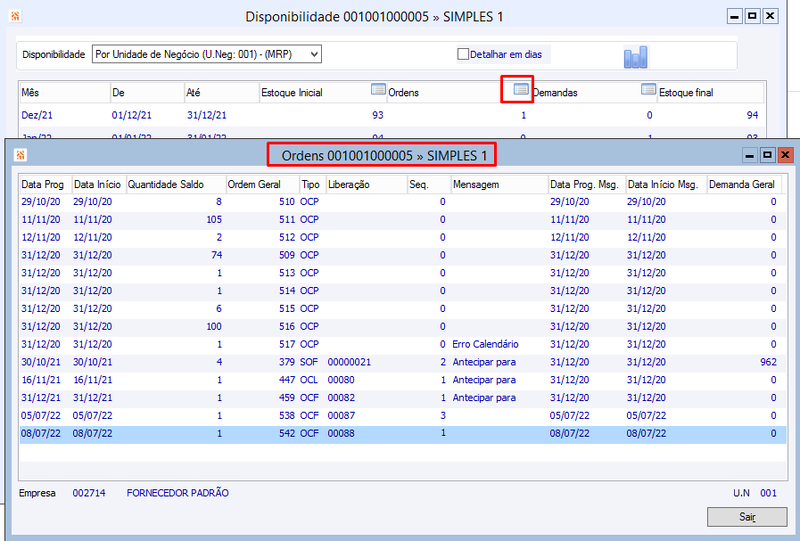This screenshot has width=800, height=541.
Task: Select order 514 in Ordem Geral
Action: coord(287,291)
